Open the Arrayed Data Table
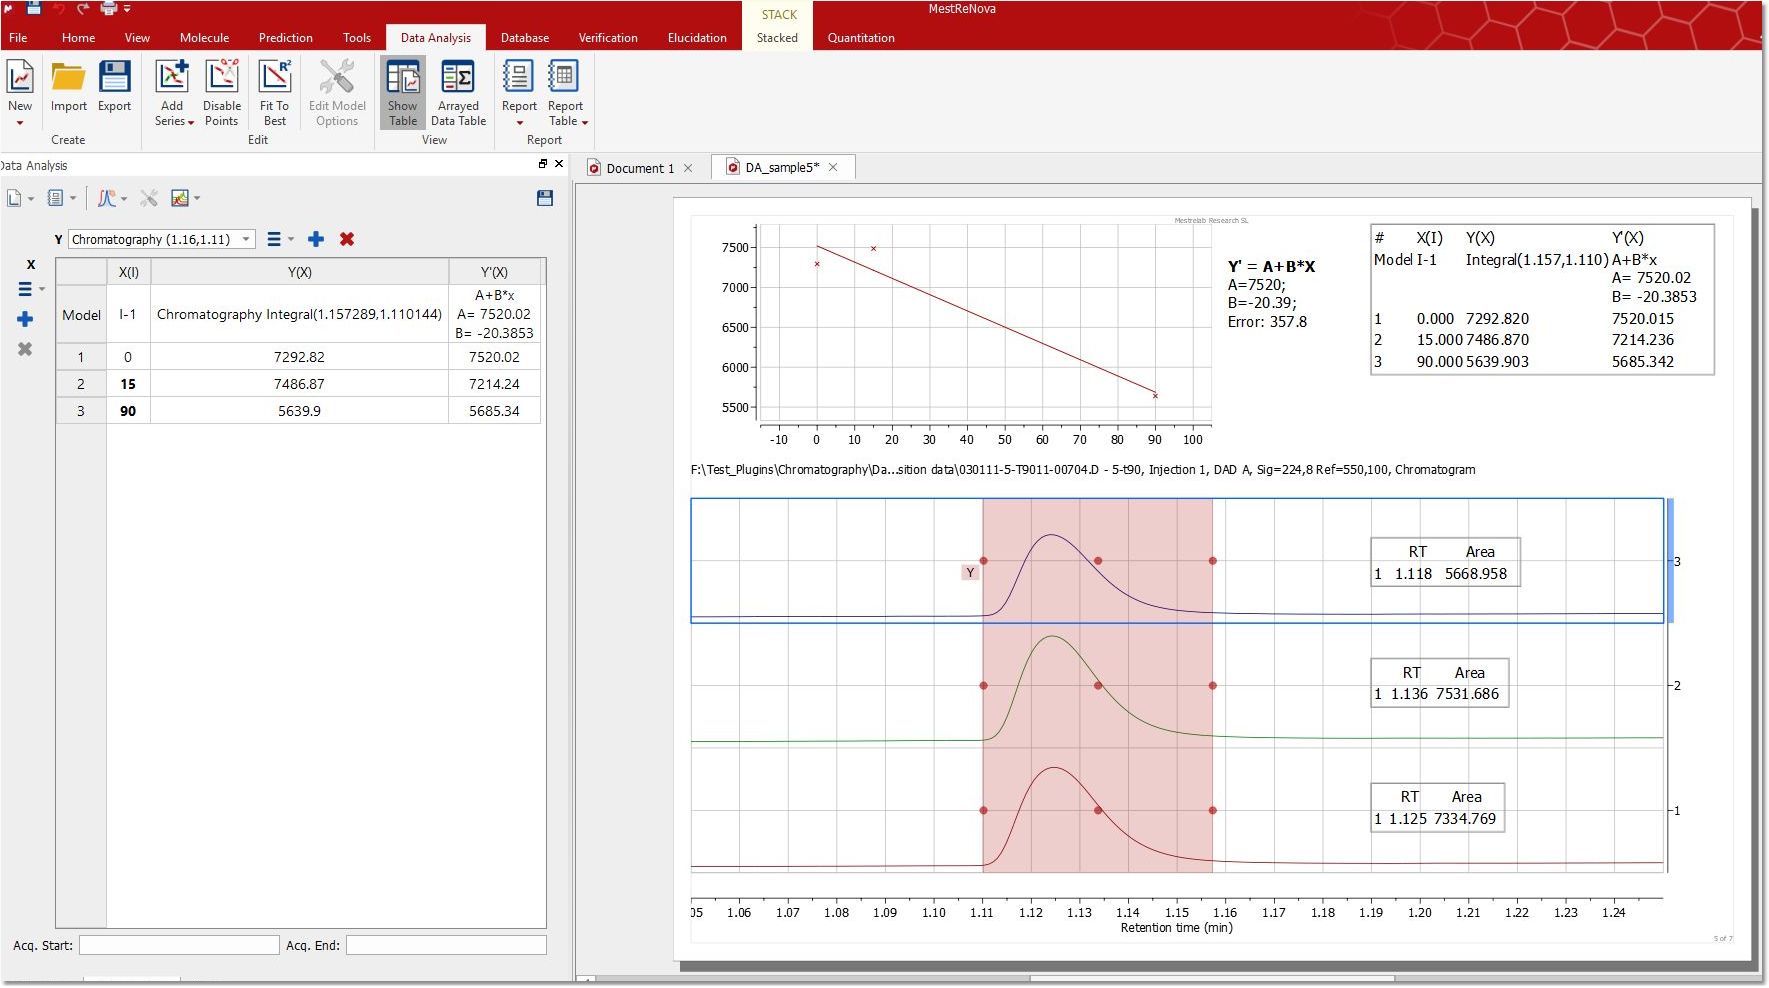Screen dimensions: 1769x988 click(x=458, y=92)
